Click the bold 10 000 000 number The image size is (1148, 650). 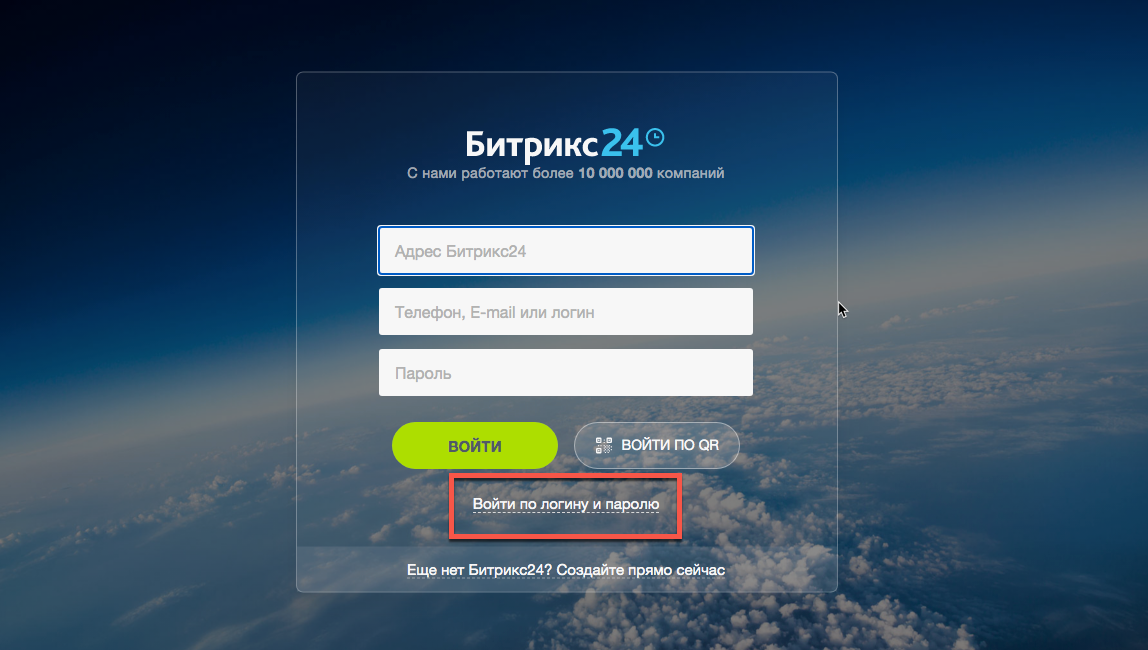click(615, 173)
